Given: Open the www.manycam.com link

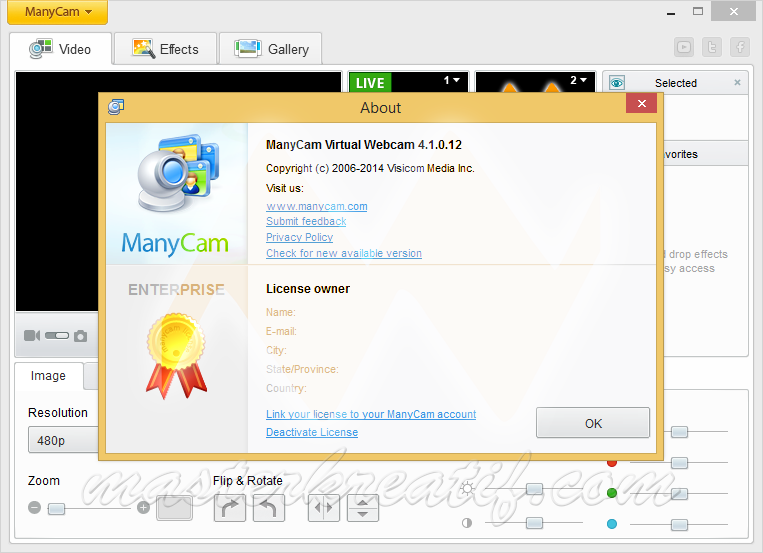Looking at the screenshot, I should 317,206.
